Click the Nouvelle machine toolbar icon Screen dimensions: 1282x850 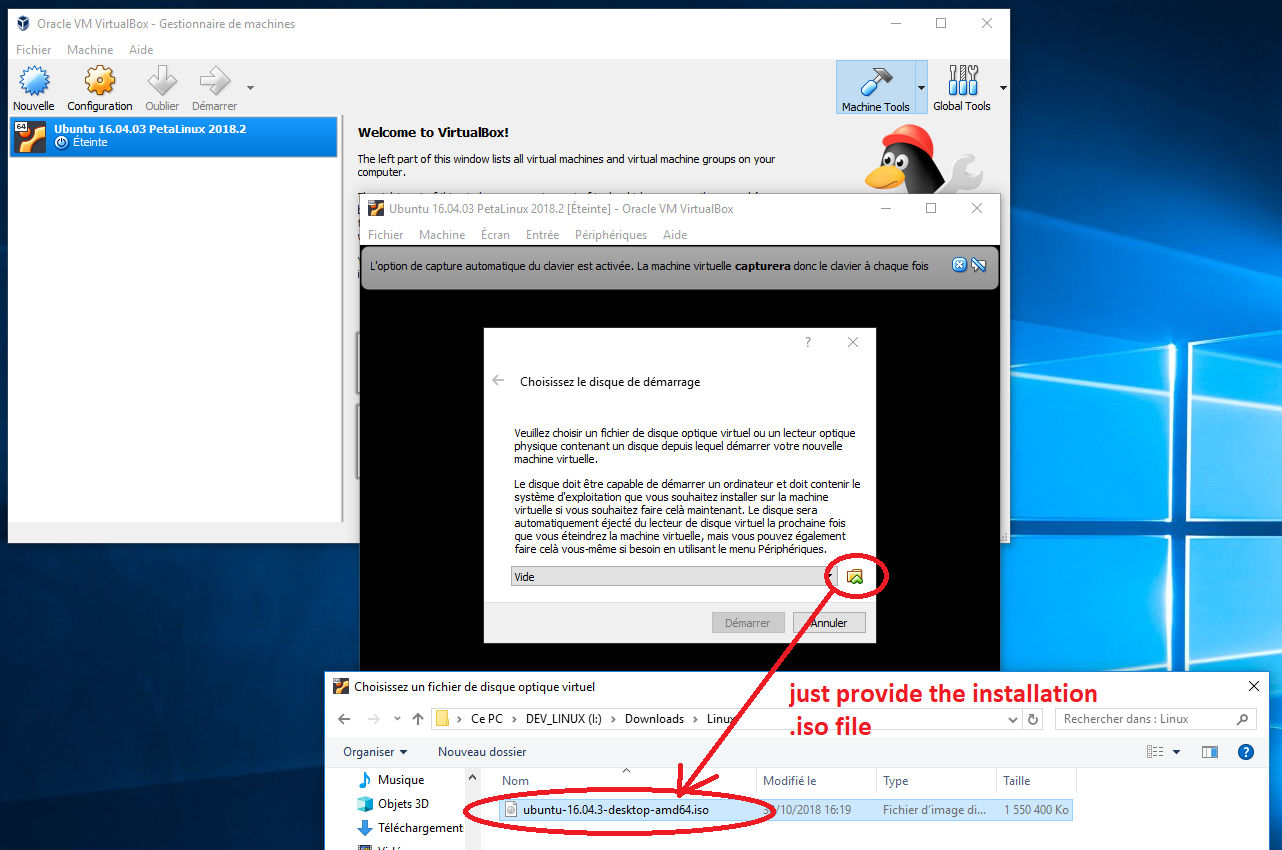pos(34,88)
